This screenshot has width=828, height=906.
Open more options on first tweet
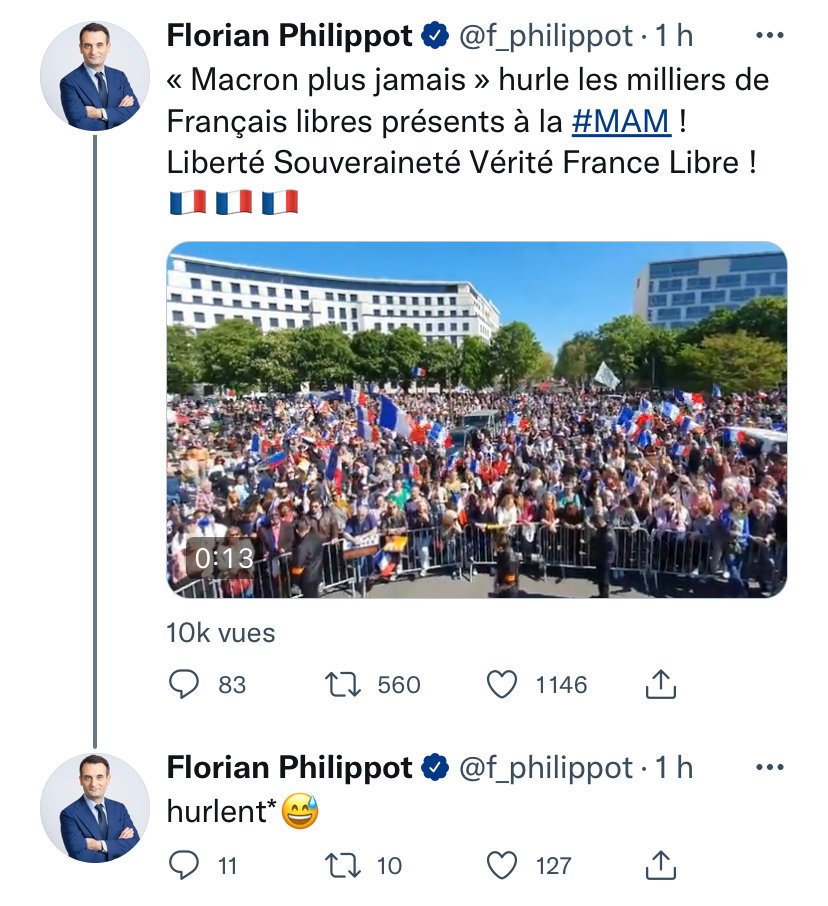coord(768,37)
